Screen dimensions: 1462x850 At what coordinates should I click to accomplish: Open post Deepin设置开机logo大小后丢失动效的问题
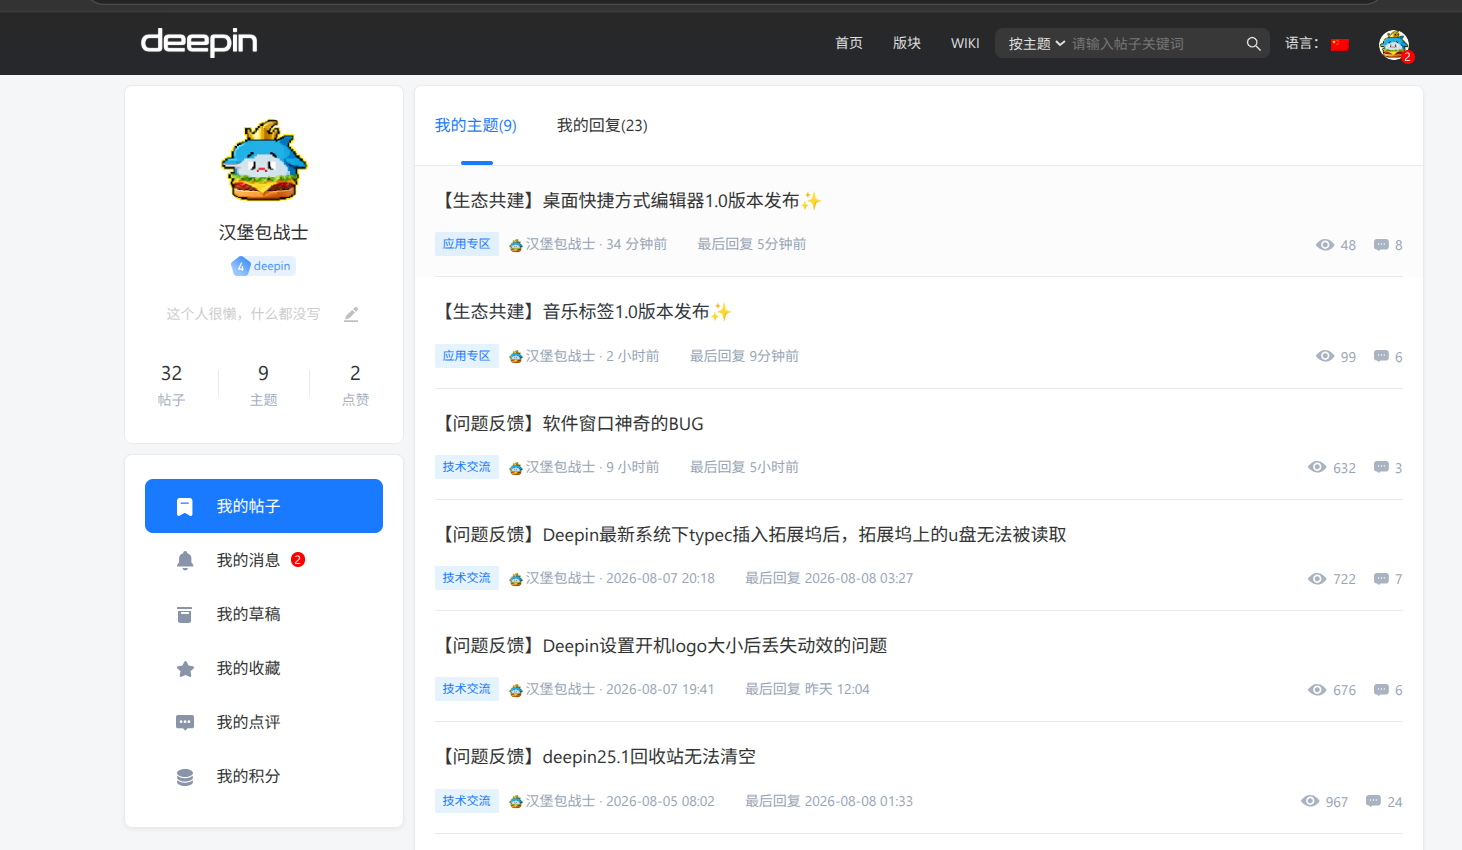[662, 646]
